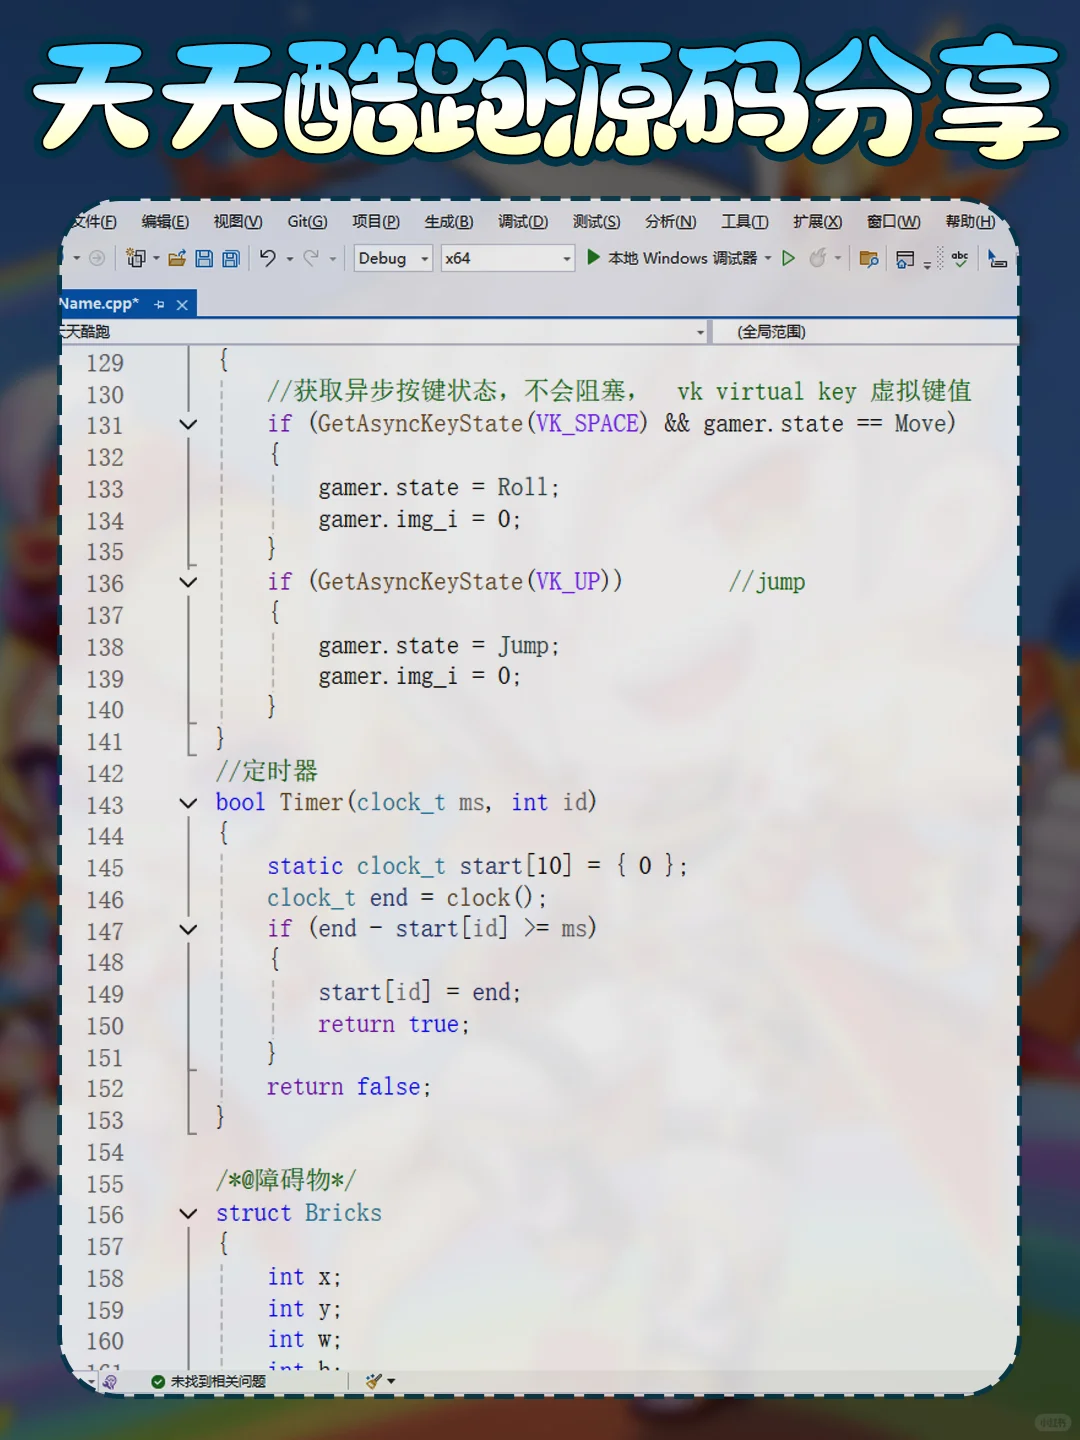The height and width of the screenshot is (1440, 1080).
Task: Click the VK_UP constant in line 136
Action: 568,582
